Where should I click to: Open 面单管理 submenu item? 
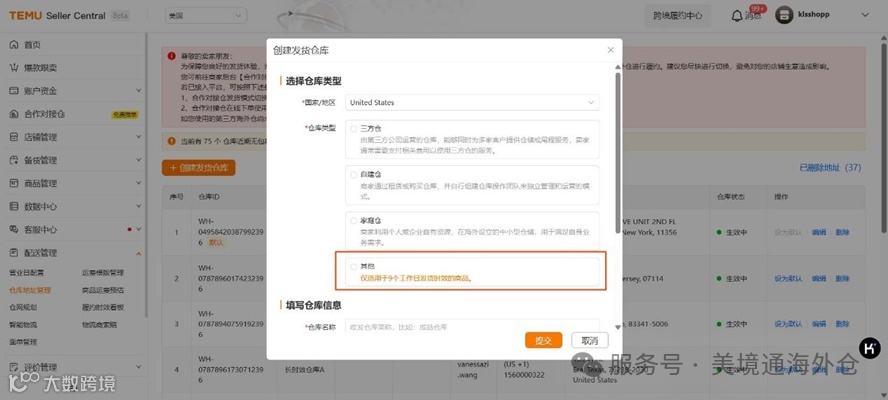[x=23, y=342]
